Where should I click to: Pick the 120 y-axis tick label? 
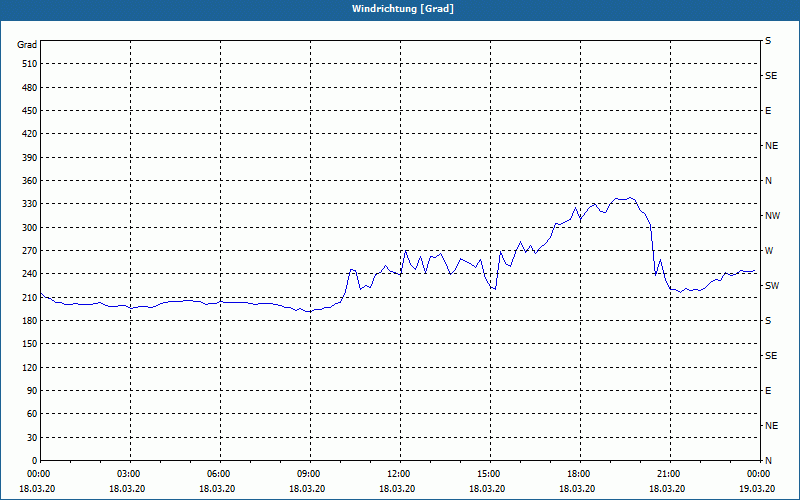tap(30, 367)
